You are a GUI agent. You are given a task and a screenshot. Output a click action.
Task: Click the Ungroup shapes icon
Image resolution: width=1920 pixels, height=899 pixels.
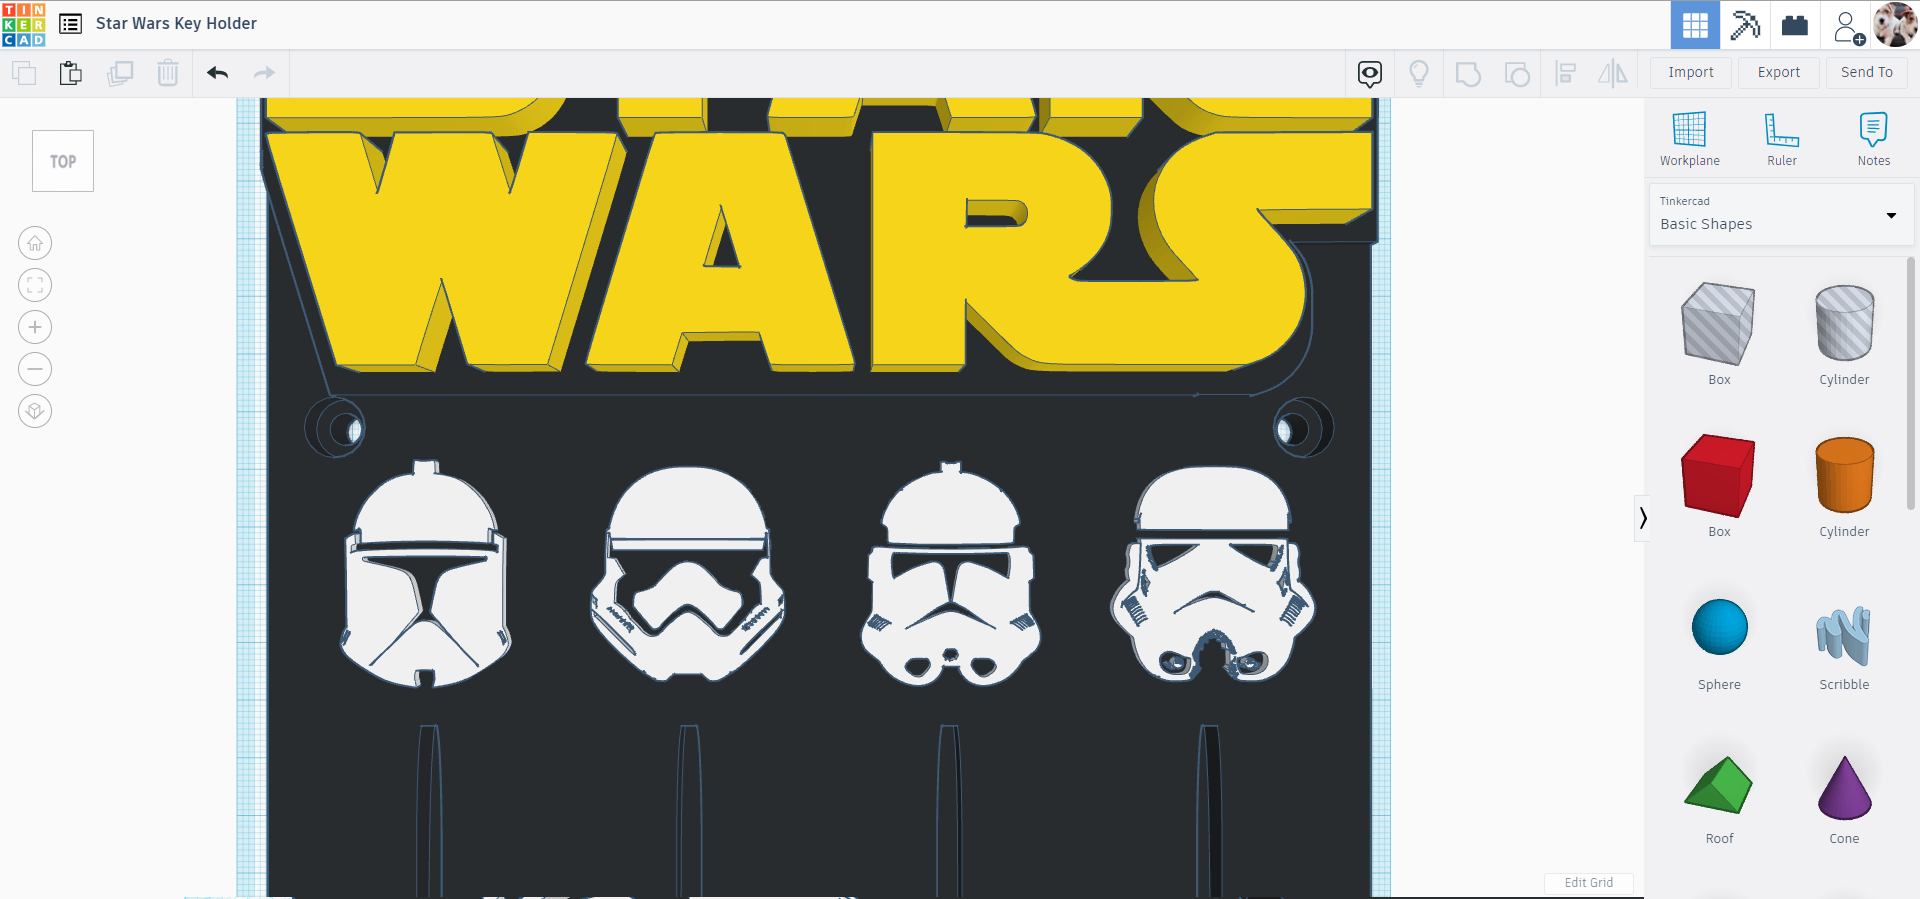pyautogui.click(x=1517, y=74)
